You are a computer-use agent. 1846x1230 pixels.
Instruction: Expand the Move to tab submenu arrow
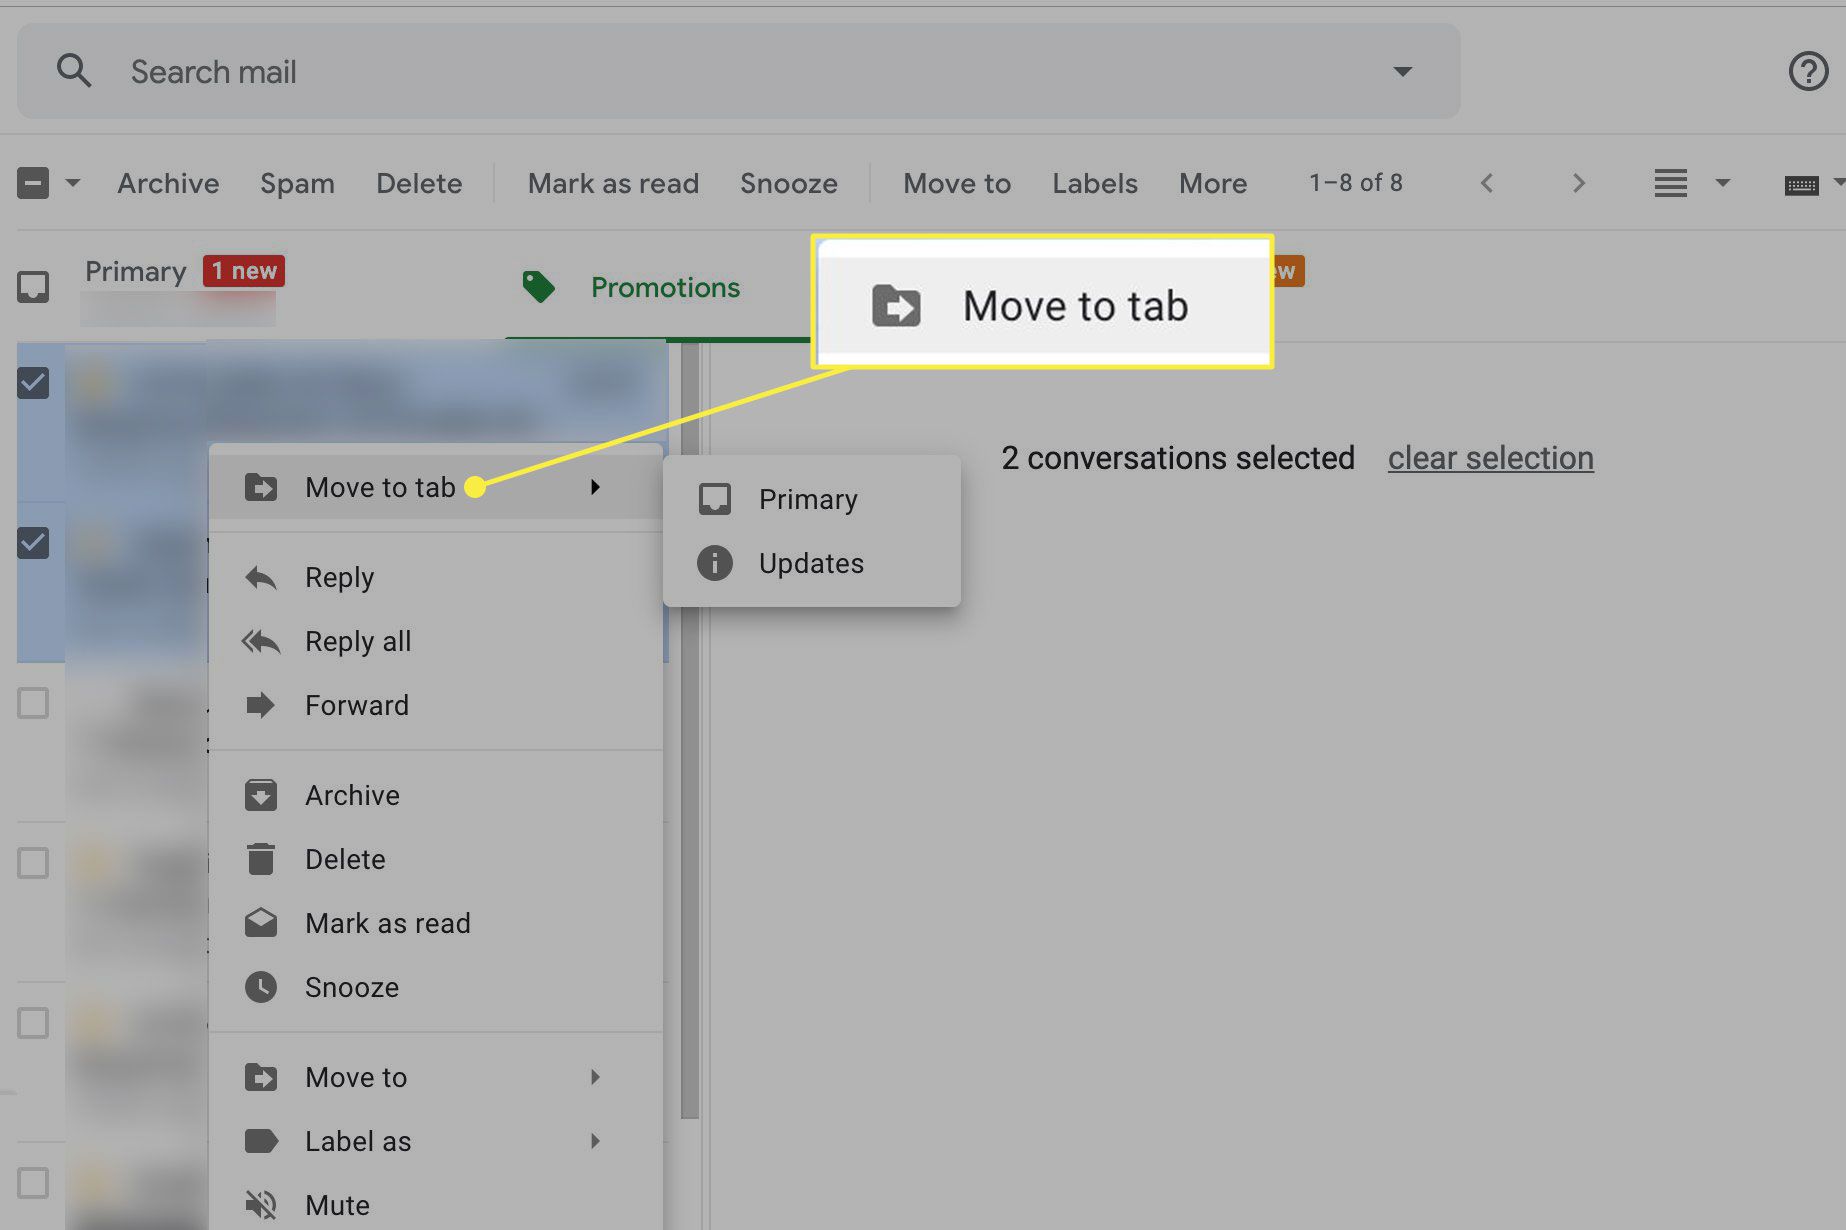pyautogui.click(x=595, y=487)
